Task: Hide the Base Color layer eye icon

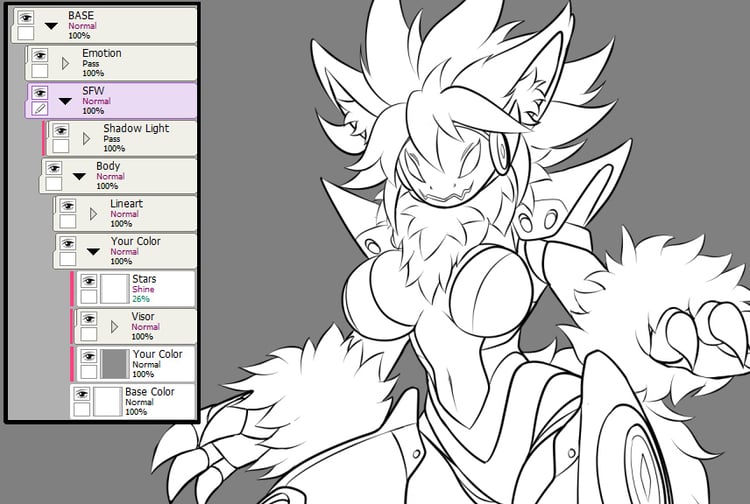Action: coord(82,394)
